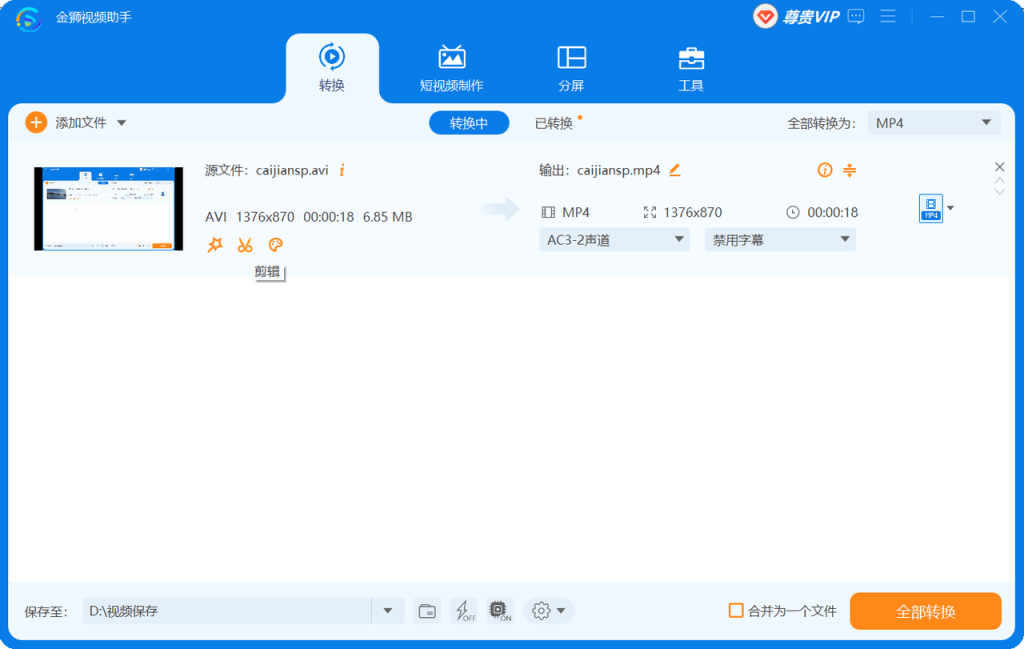1024x649 pixels.
Task: Click the orange plus add-file icon
Action: [36, 122]
